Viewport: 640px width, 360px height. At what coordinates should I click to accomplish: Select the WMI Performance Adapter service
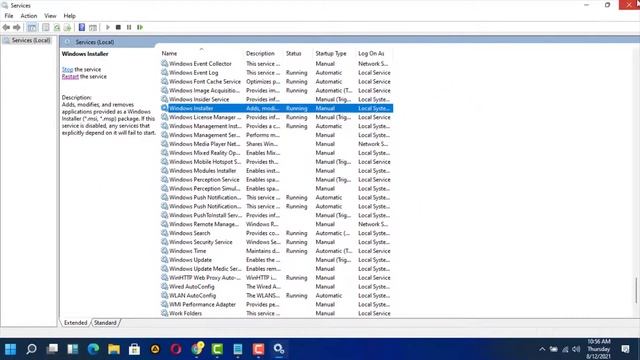[276, 304]
